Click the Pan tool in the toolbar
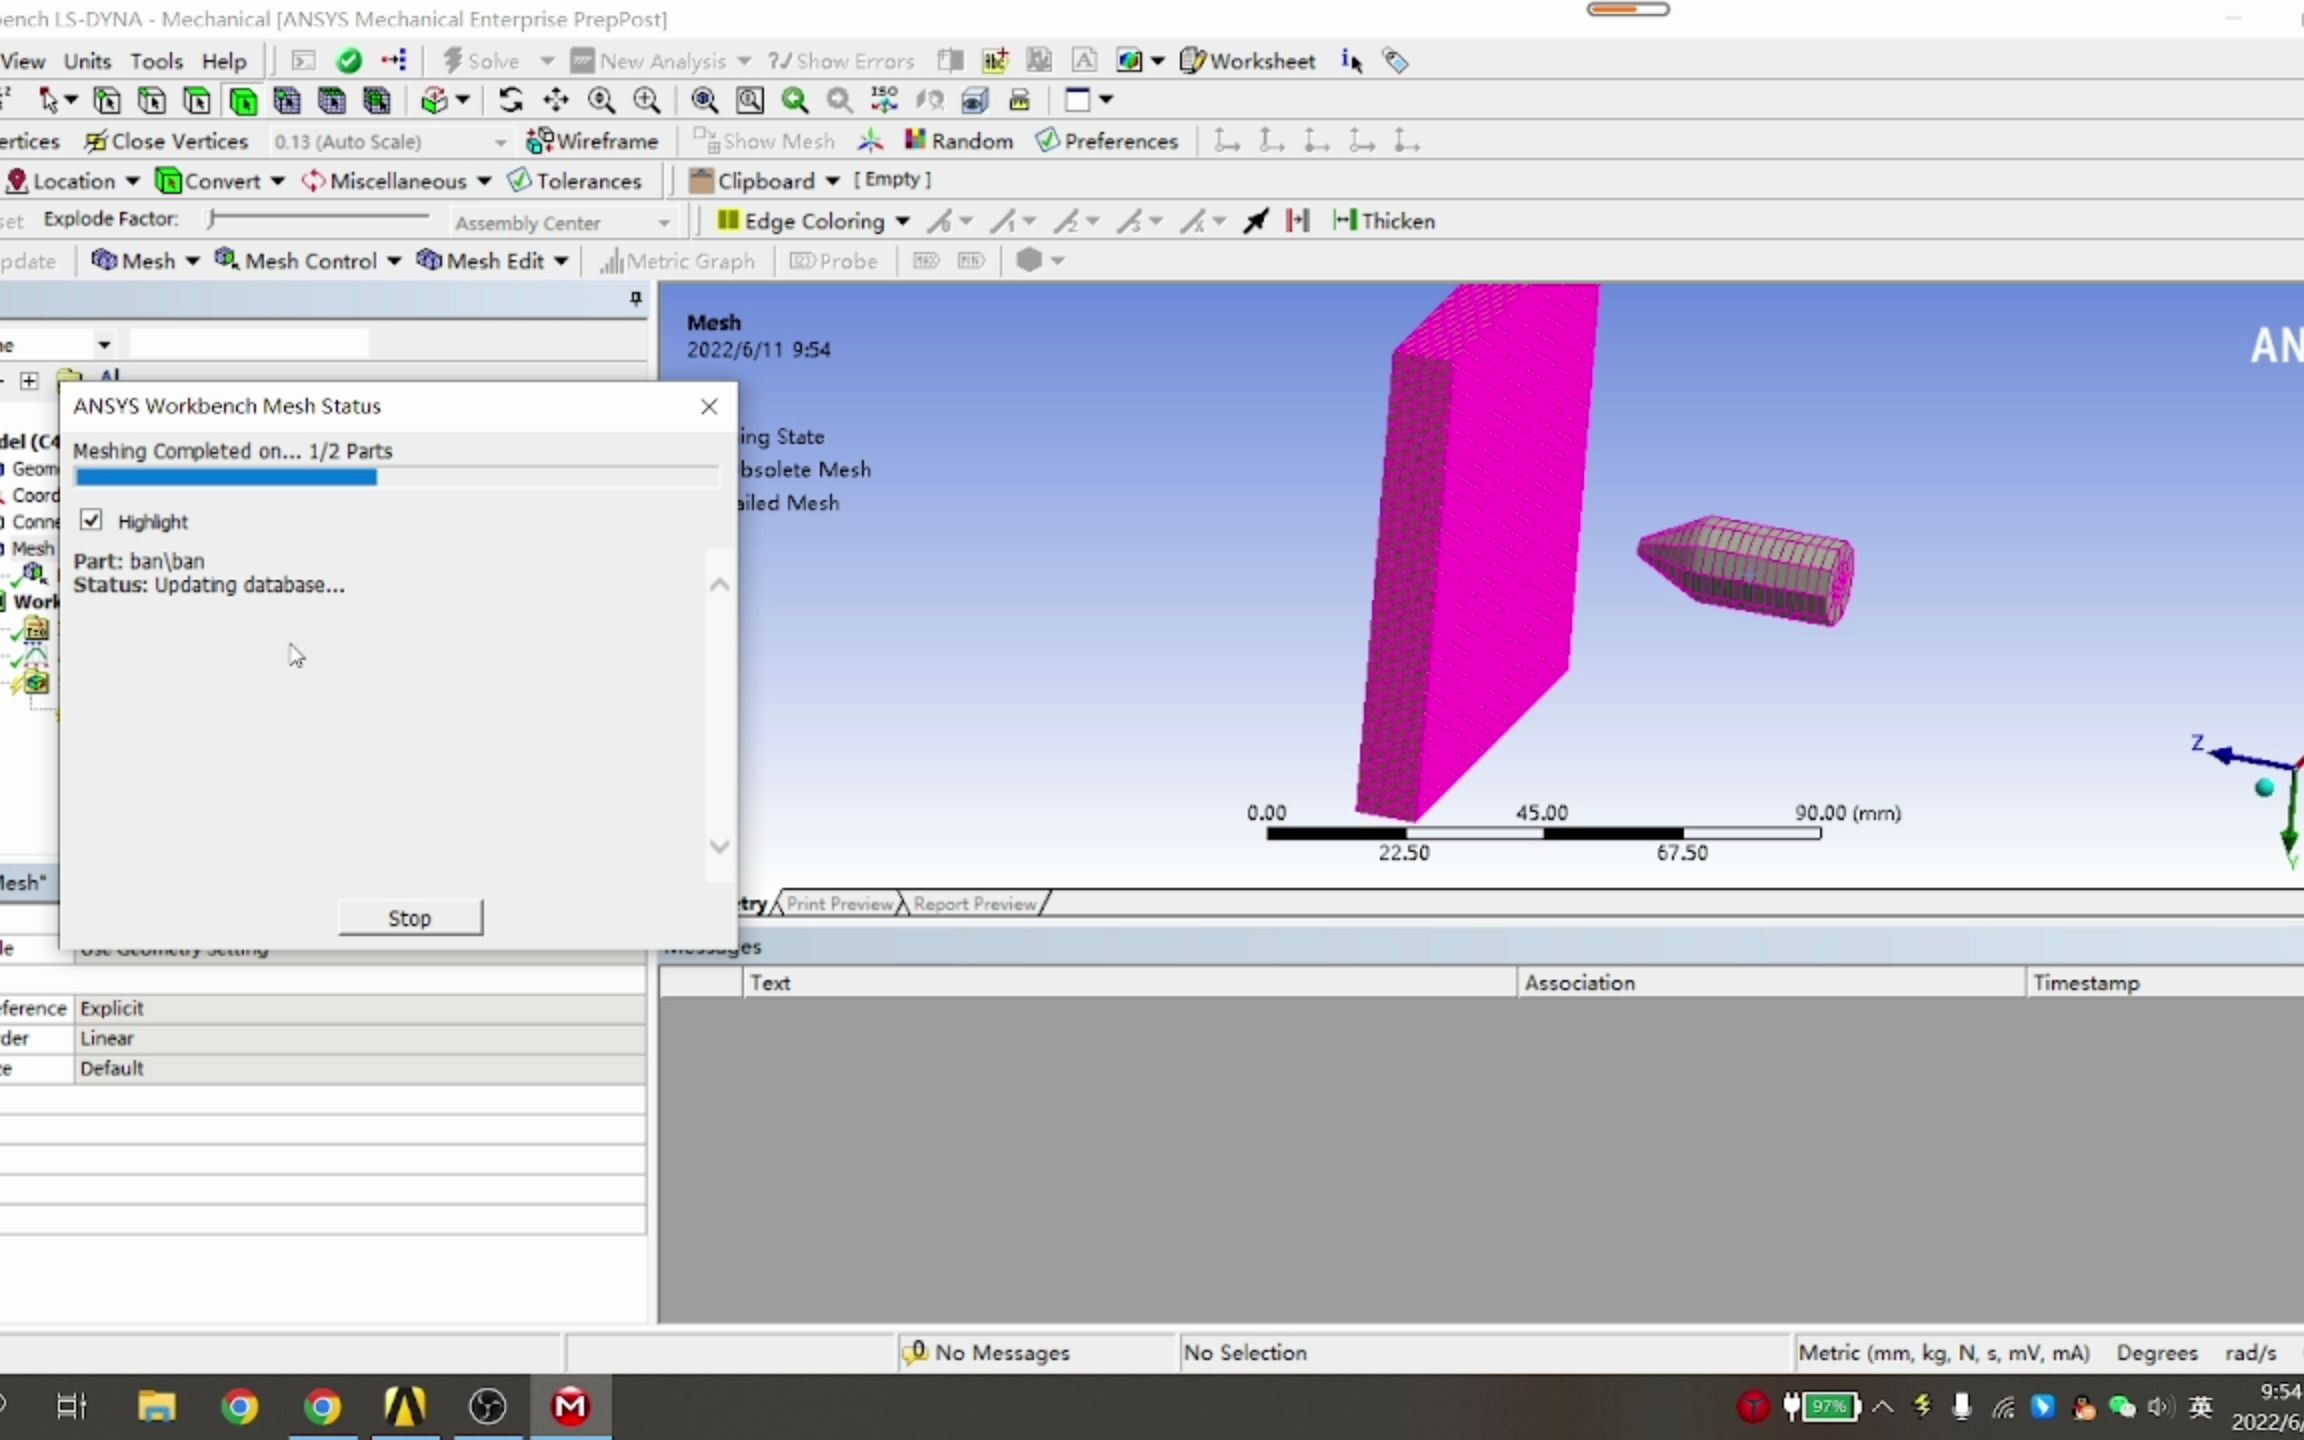Image resolution: width=2304 pixels, height=1440 pixels. pyautogui.click(x=554, y=100)
